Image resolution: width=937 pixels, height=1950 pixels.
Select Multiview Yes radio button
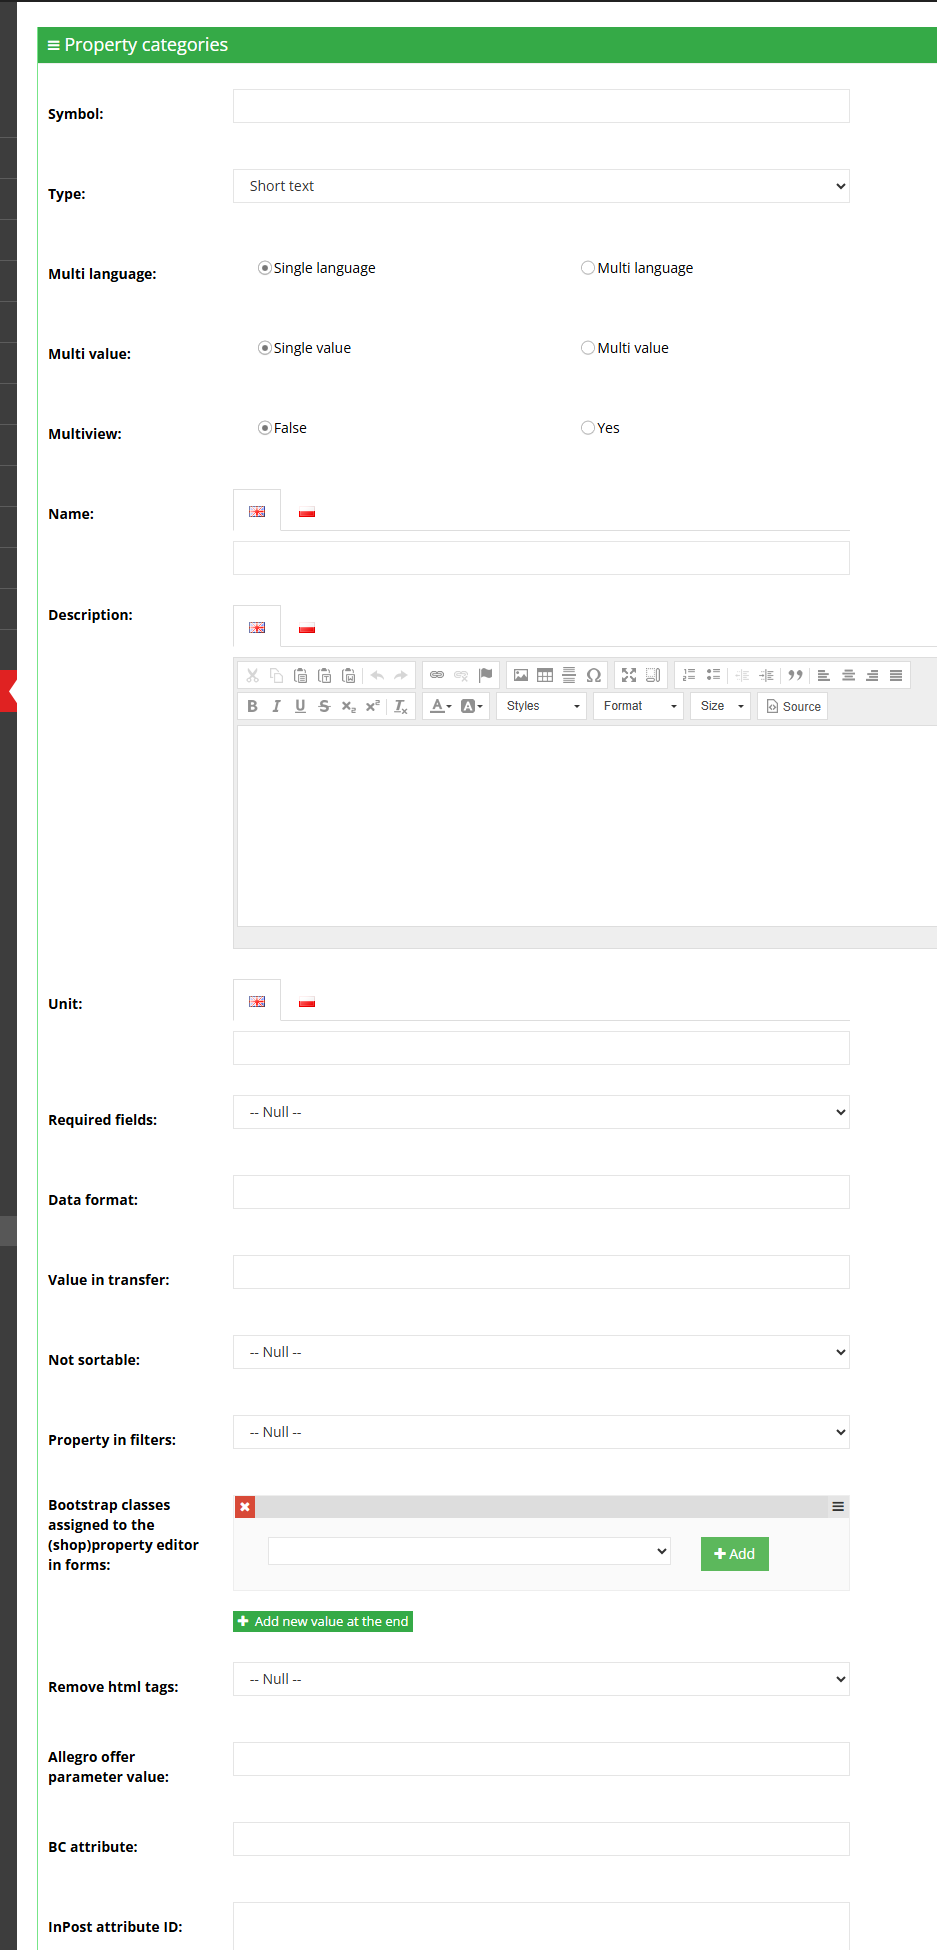588,428
